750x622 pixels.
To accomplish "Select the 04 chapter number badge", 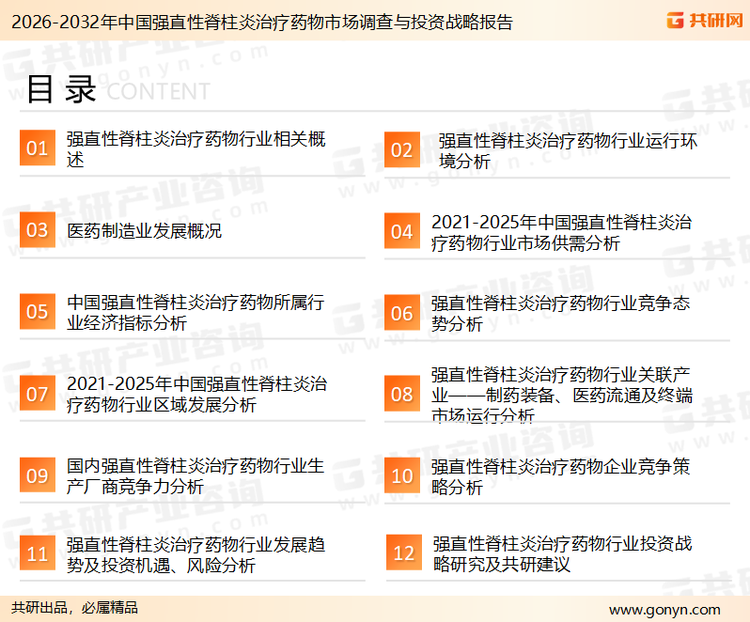I will tap(401, 232).
